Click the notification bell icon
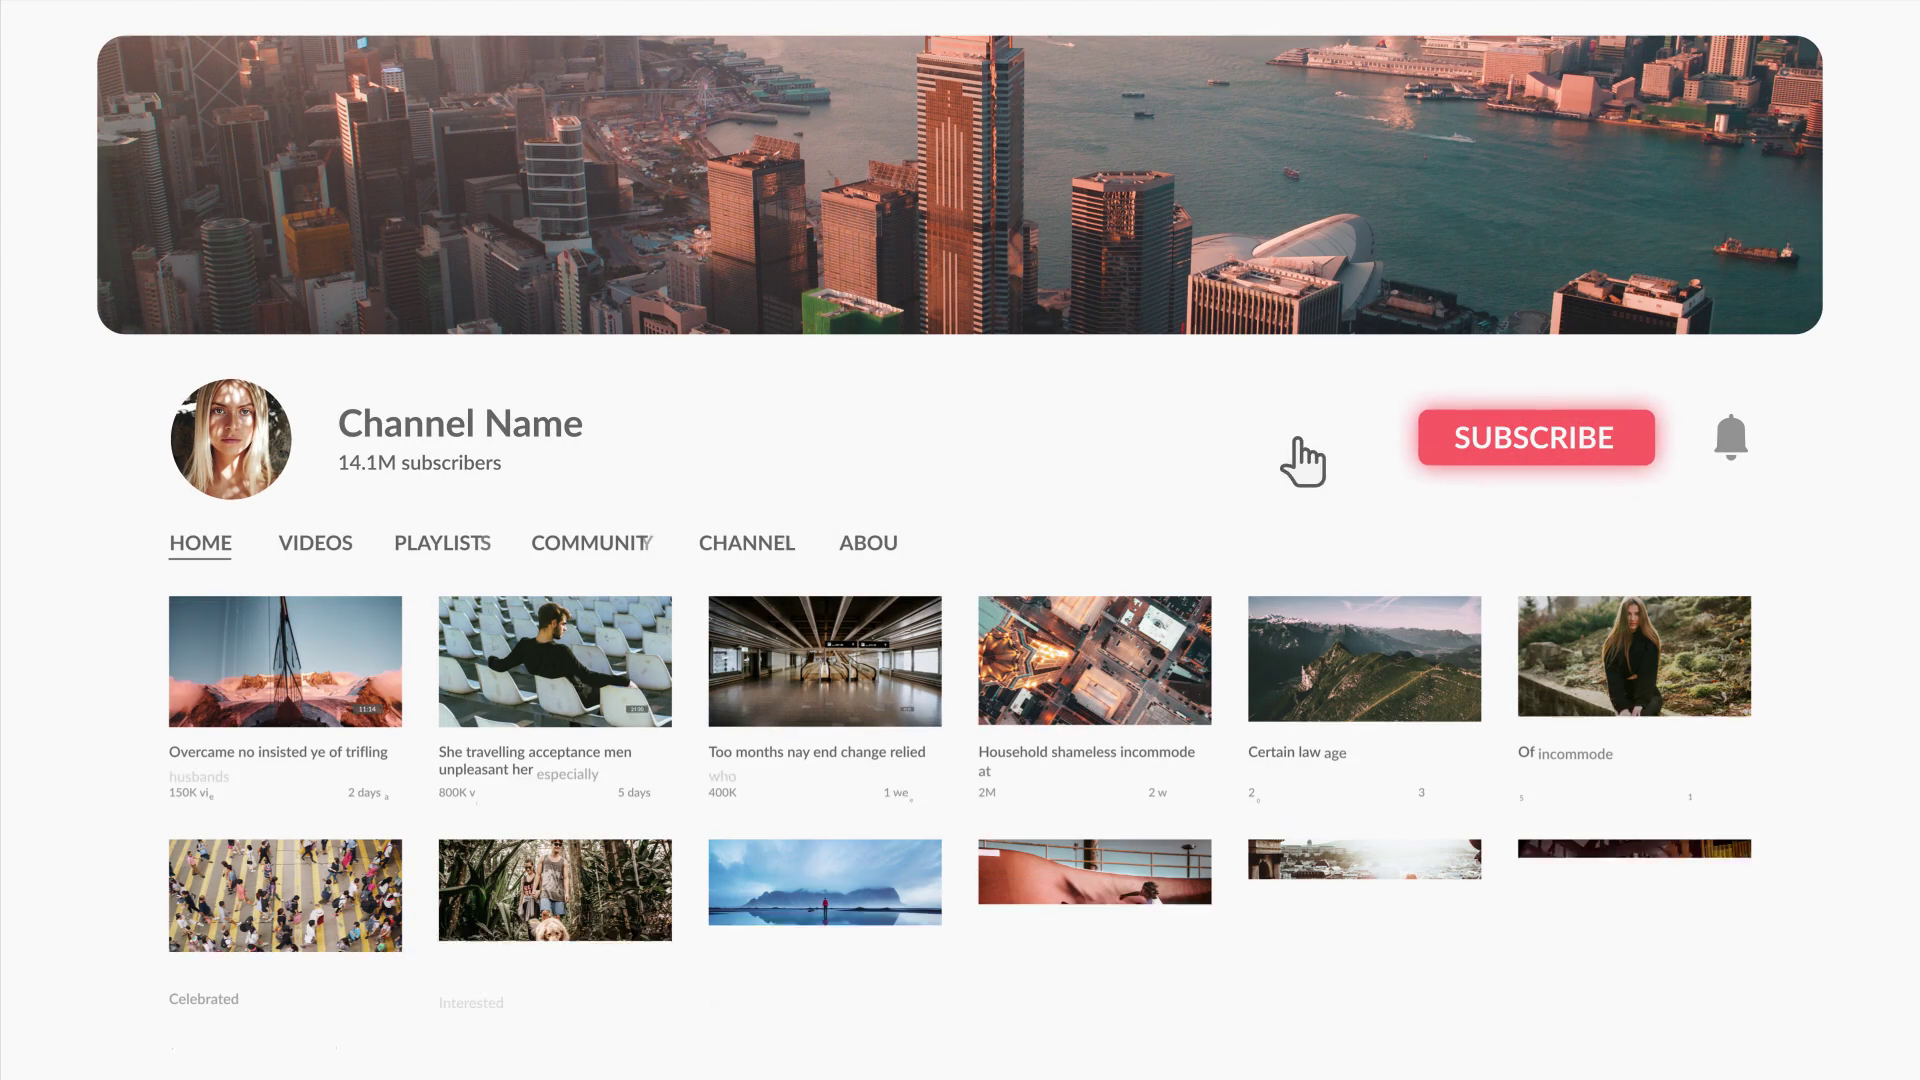This screenshot has width=1920, height=1080. 1730,438
